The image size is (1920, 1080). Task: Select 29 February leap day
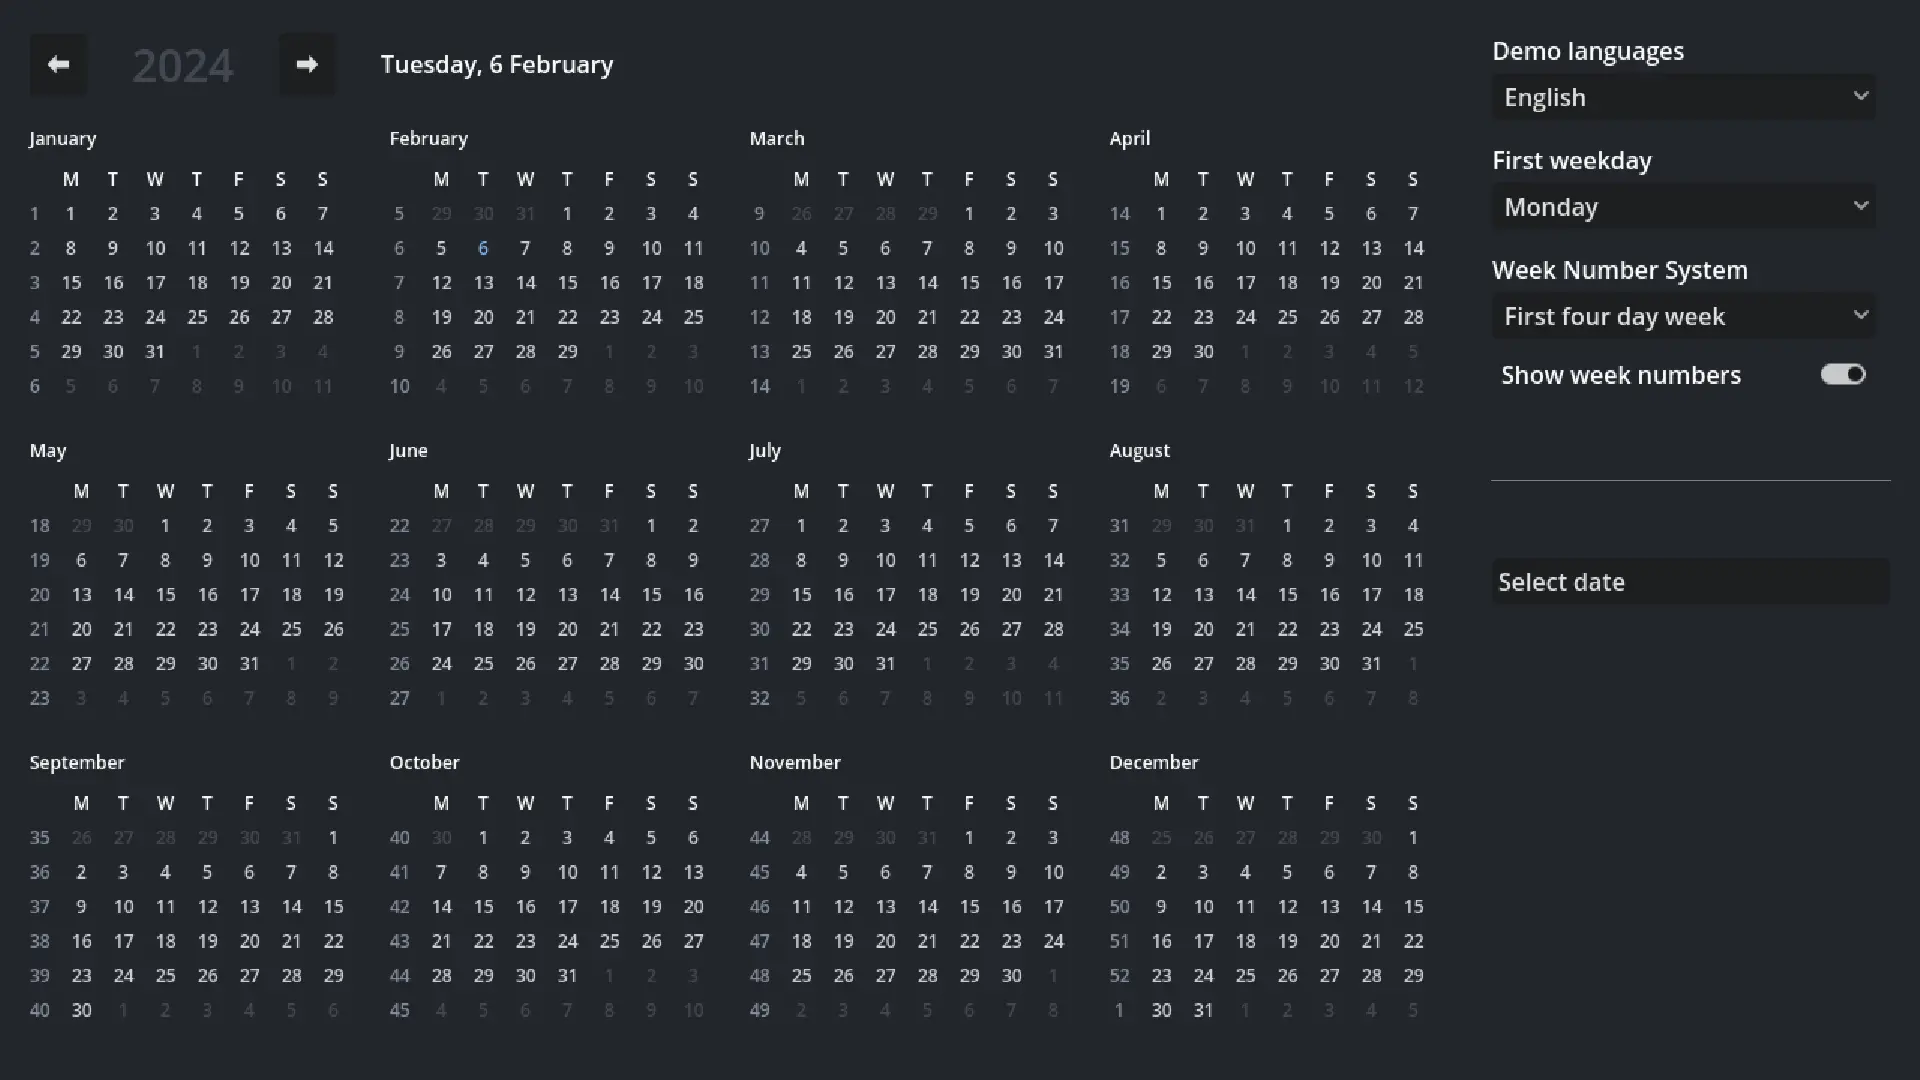(x=567, y=352)
